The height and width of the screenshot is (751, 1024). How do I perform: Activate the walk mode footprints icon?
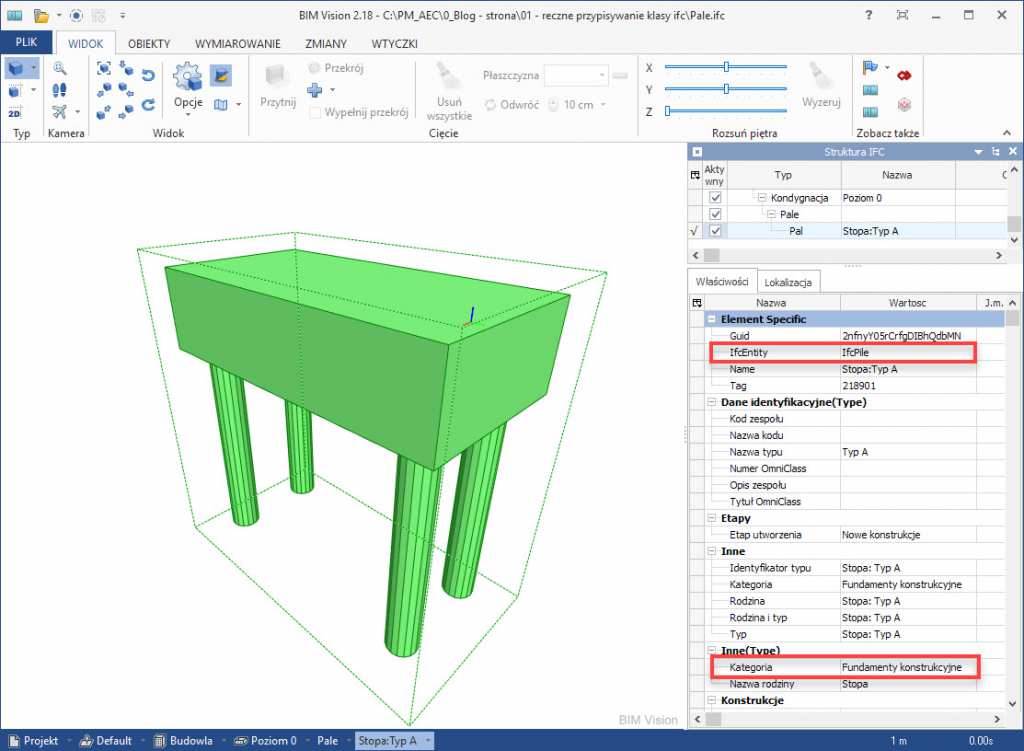point(59,90)
